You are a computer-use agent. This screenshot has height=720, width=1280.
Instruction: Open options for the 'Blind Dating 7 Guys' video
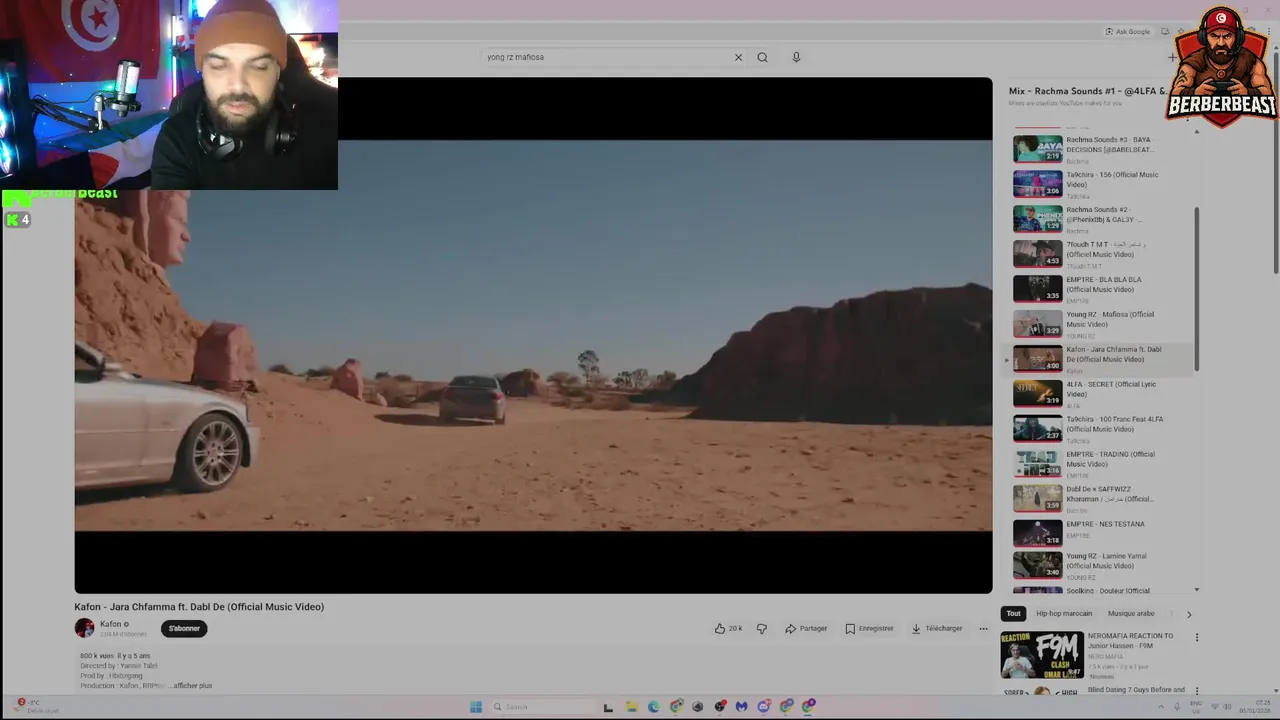point(1197,691)
